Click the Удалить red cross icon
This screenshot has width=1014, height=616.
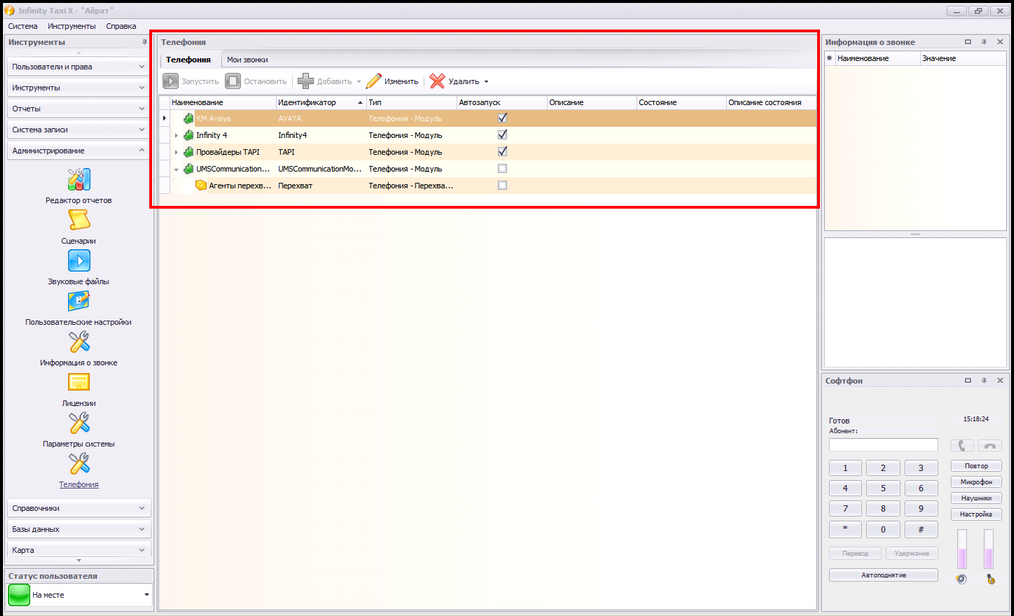[437, 81]
